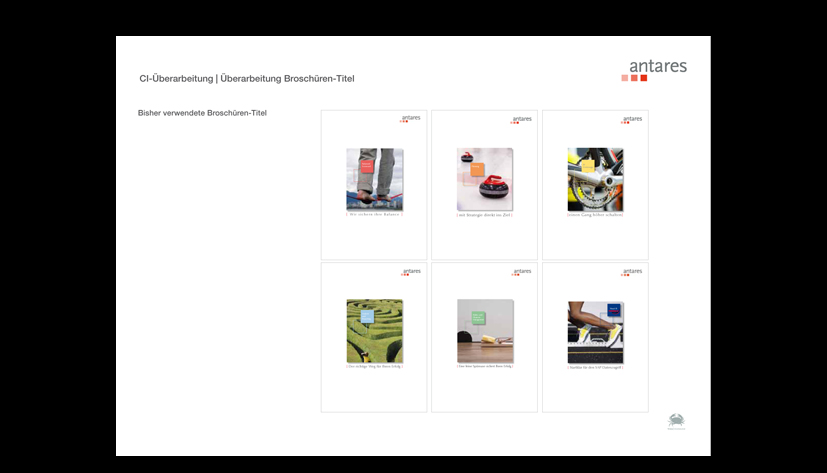Click small antares logo on tightrope brochure

point(410,119)
